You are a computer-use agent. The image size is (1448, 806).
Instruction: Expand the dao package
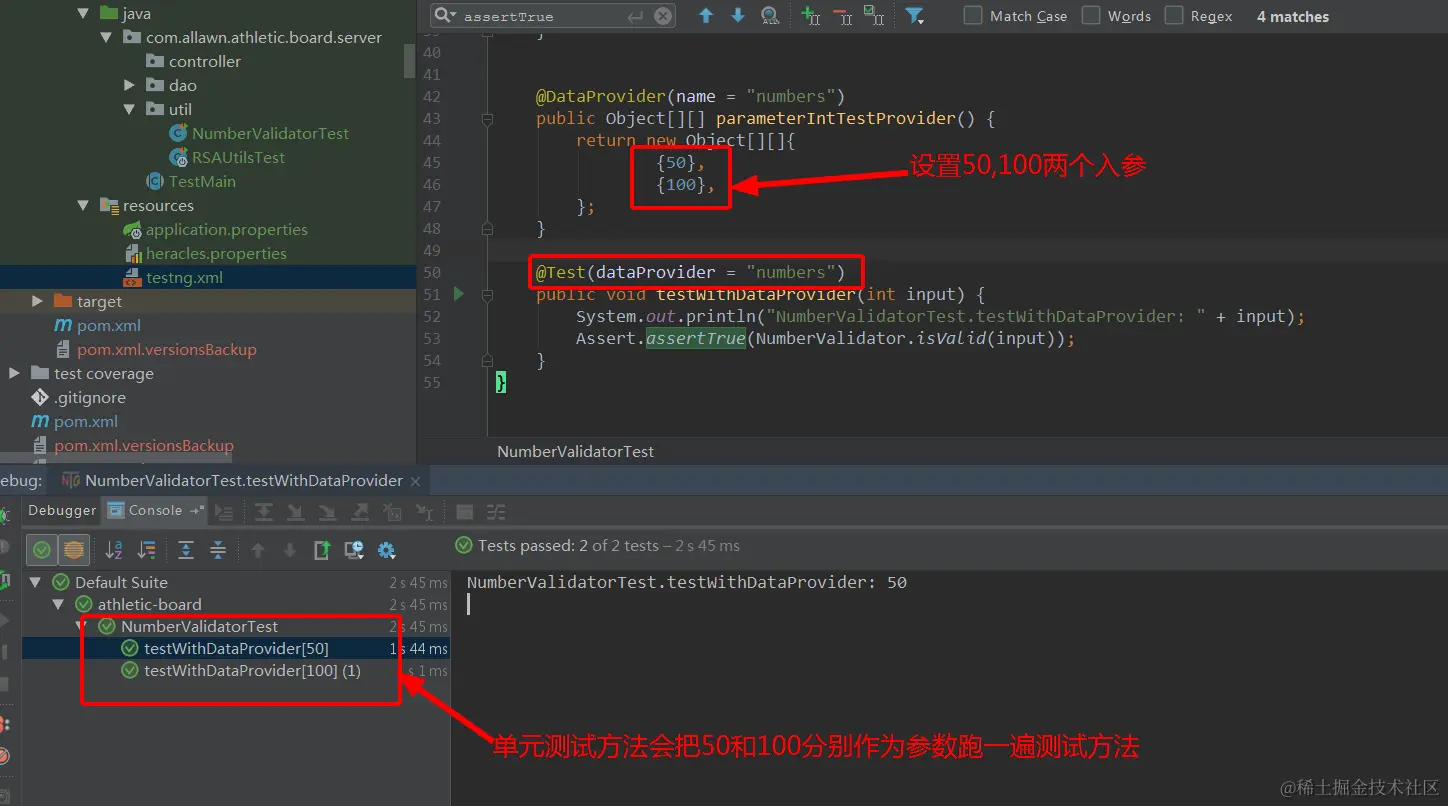pyautogui.click(x=129, y=85)
